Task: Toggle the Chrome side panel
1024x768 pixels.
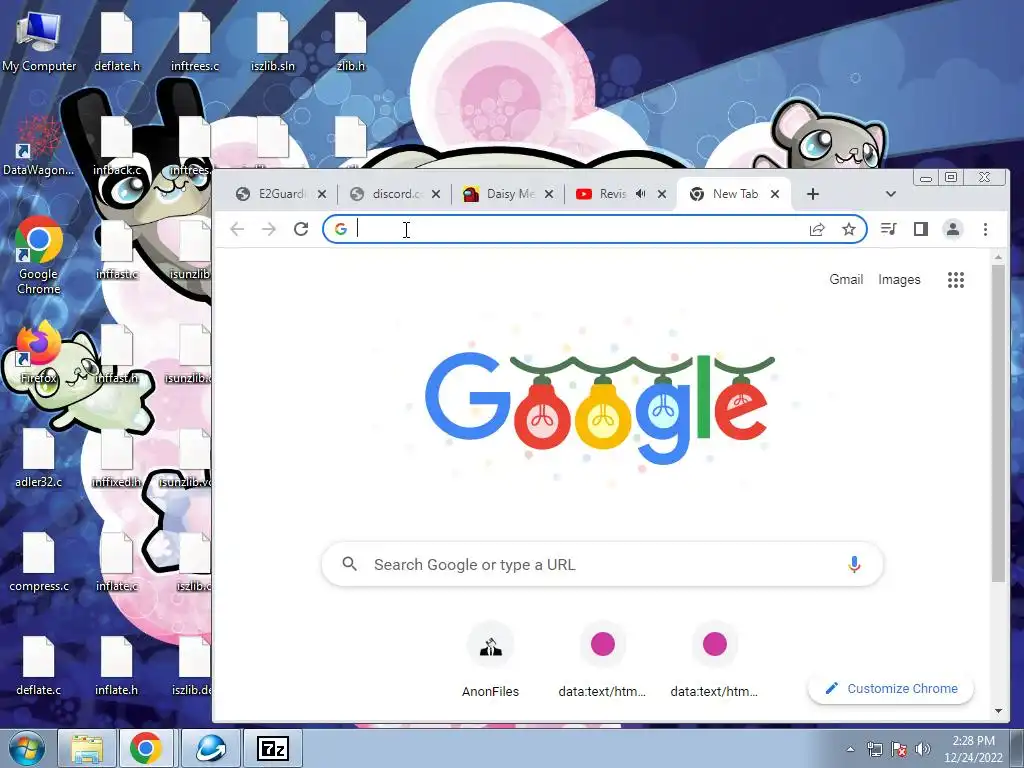Action: (921, 229)
